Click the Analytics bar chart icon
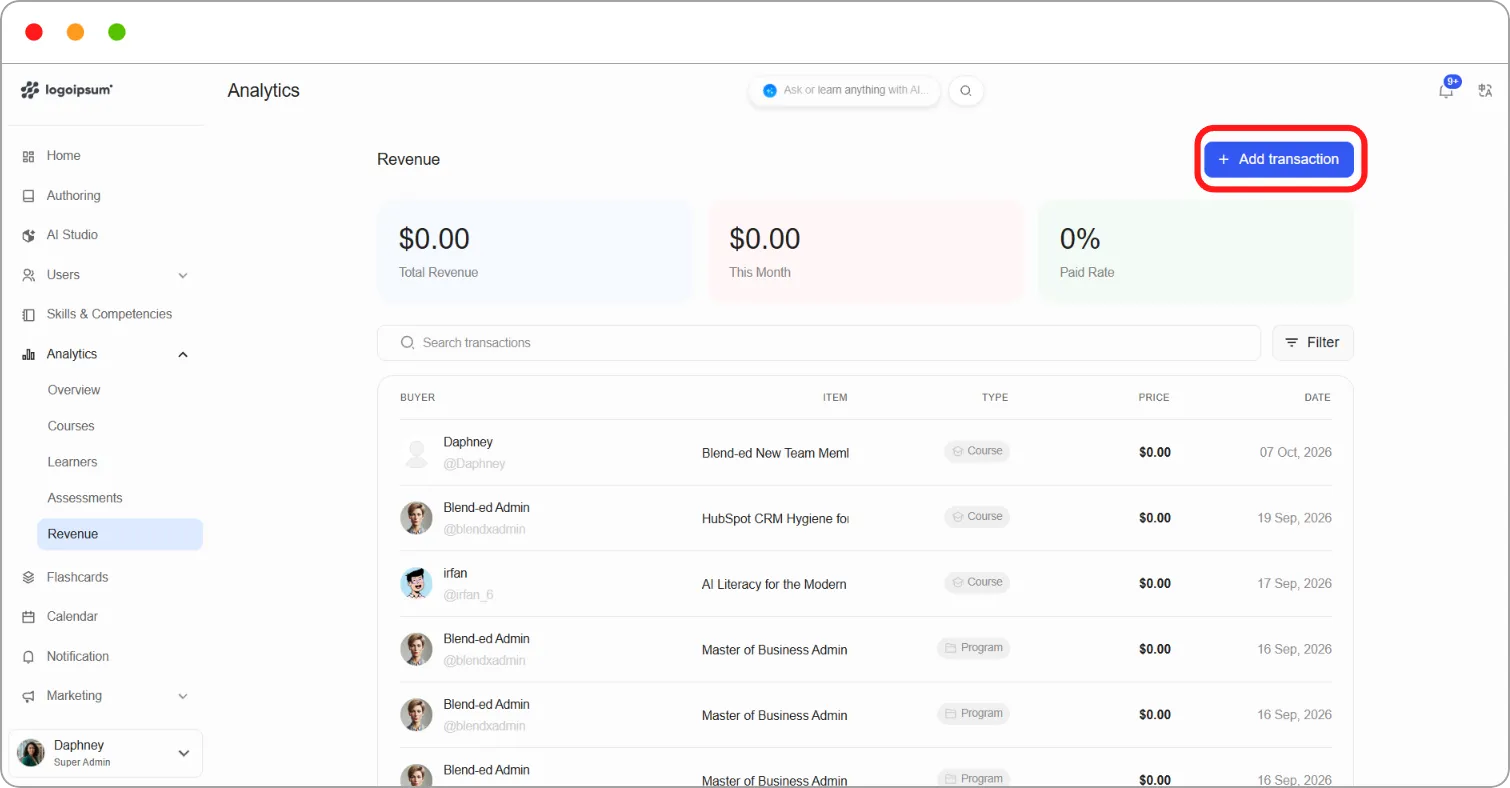Screen dimensions: 1510x788 click(28, 354)
